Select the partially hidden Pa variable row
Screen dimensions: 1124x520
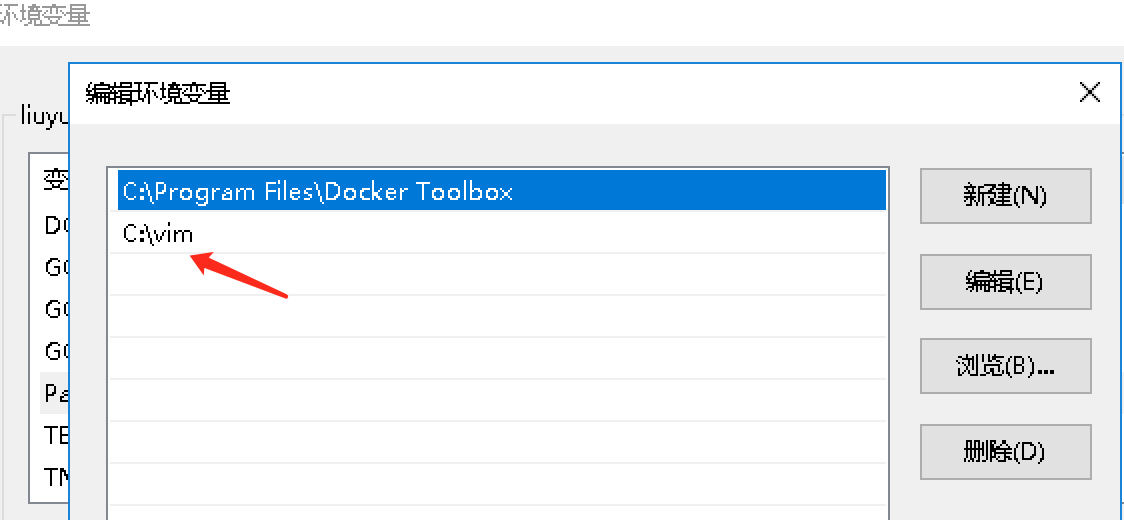point(56,393)
